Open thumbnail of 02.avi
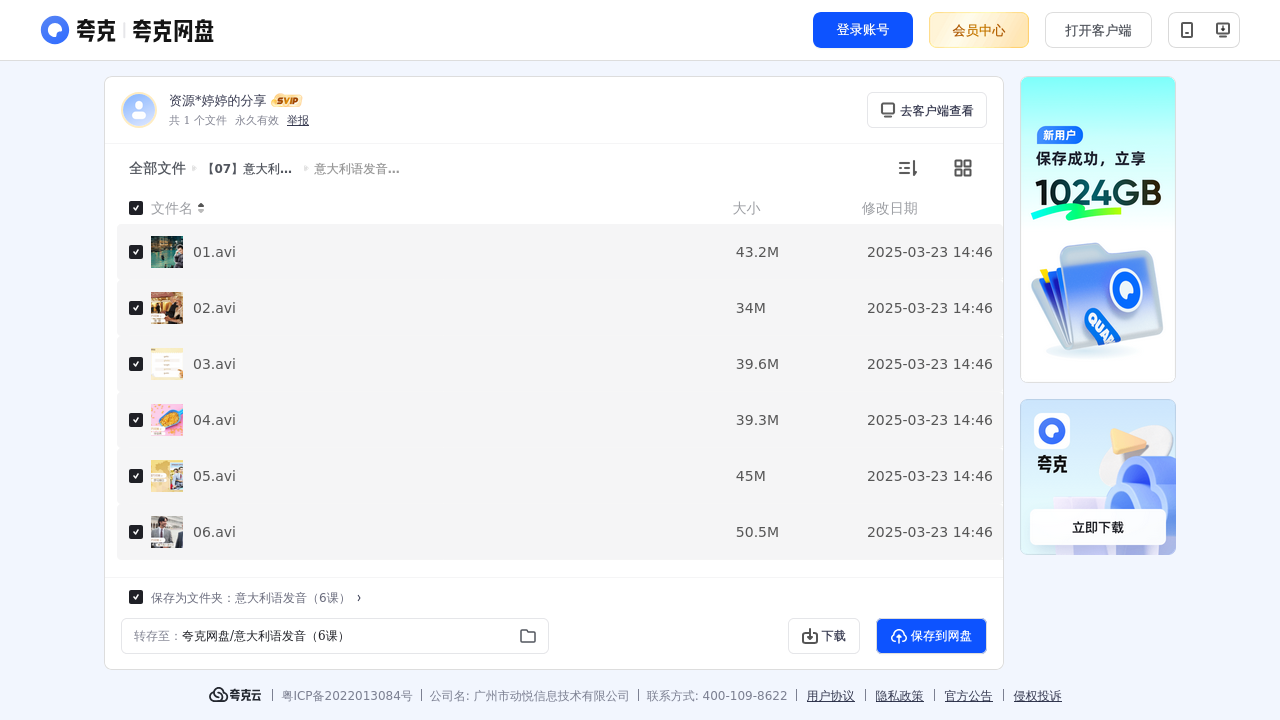Image resolution: width=1280 pixels, height=720 pixels. [x=167, y=308]
